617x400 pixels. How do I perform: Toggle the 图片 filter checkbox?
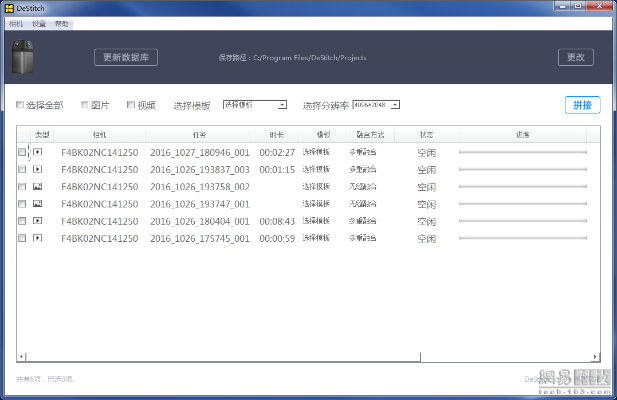click(x=84, y=105)
